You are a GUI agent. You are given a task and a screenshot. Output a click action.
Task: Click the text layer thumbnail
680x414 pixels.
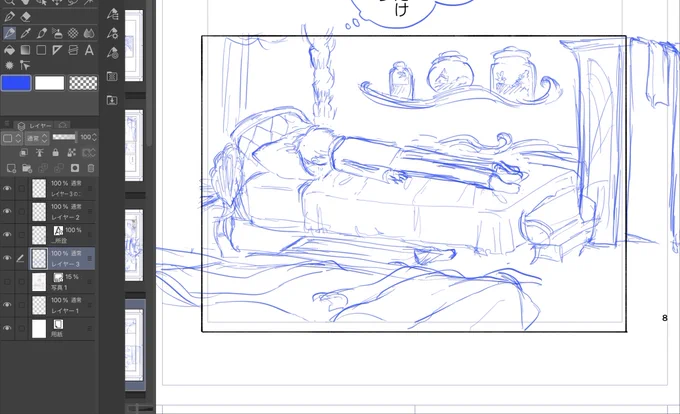[39, 235]
